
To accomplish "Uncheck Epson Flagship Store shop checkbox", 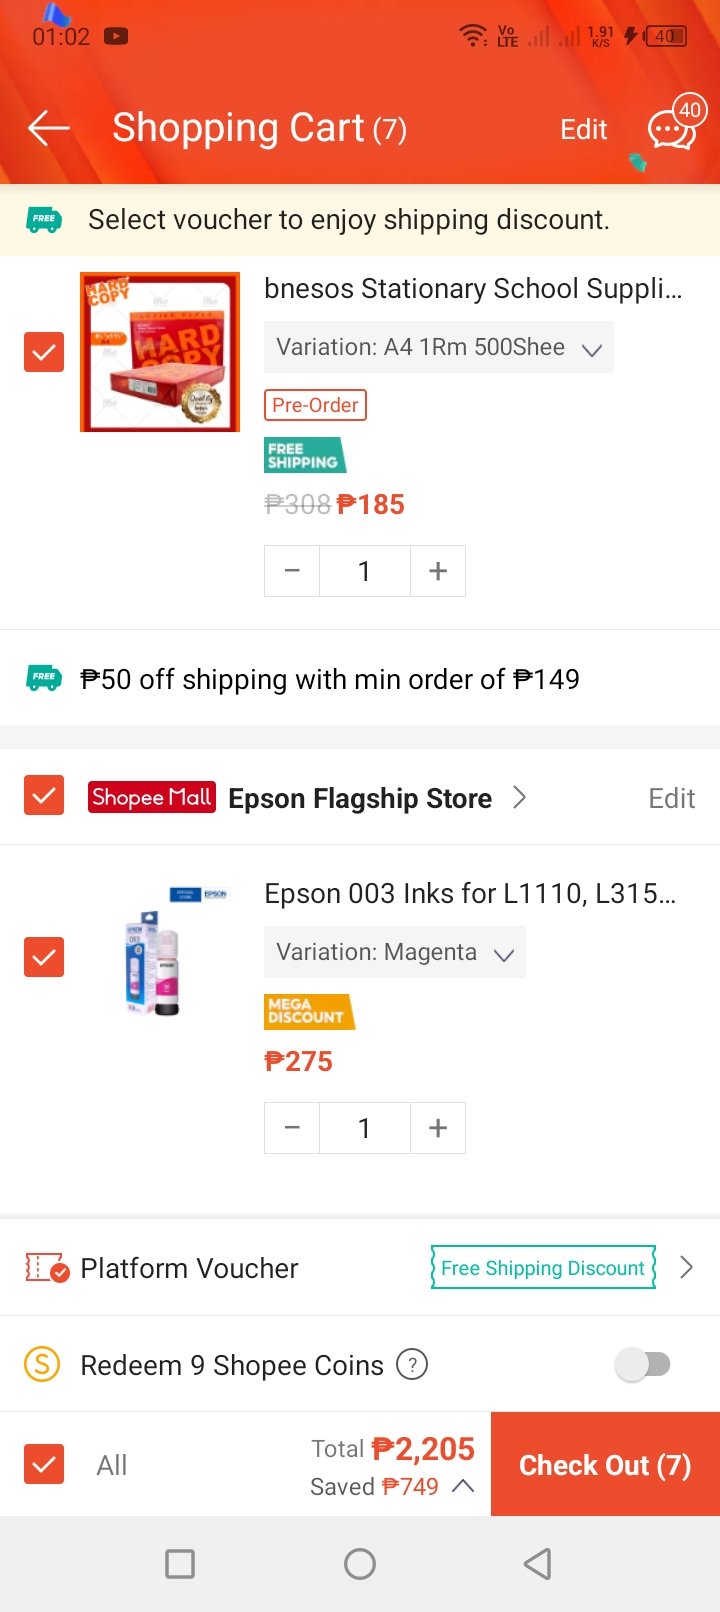I will coord(44,796).
